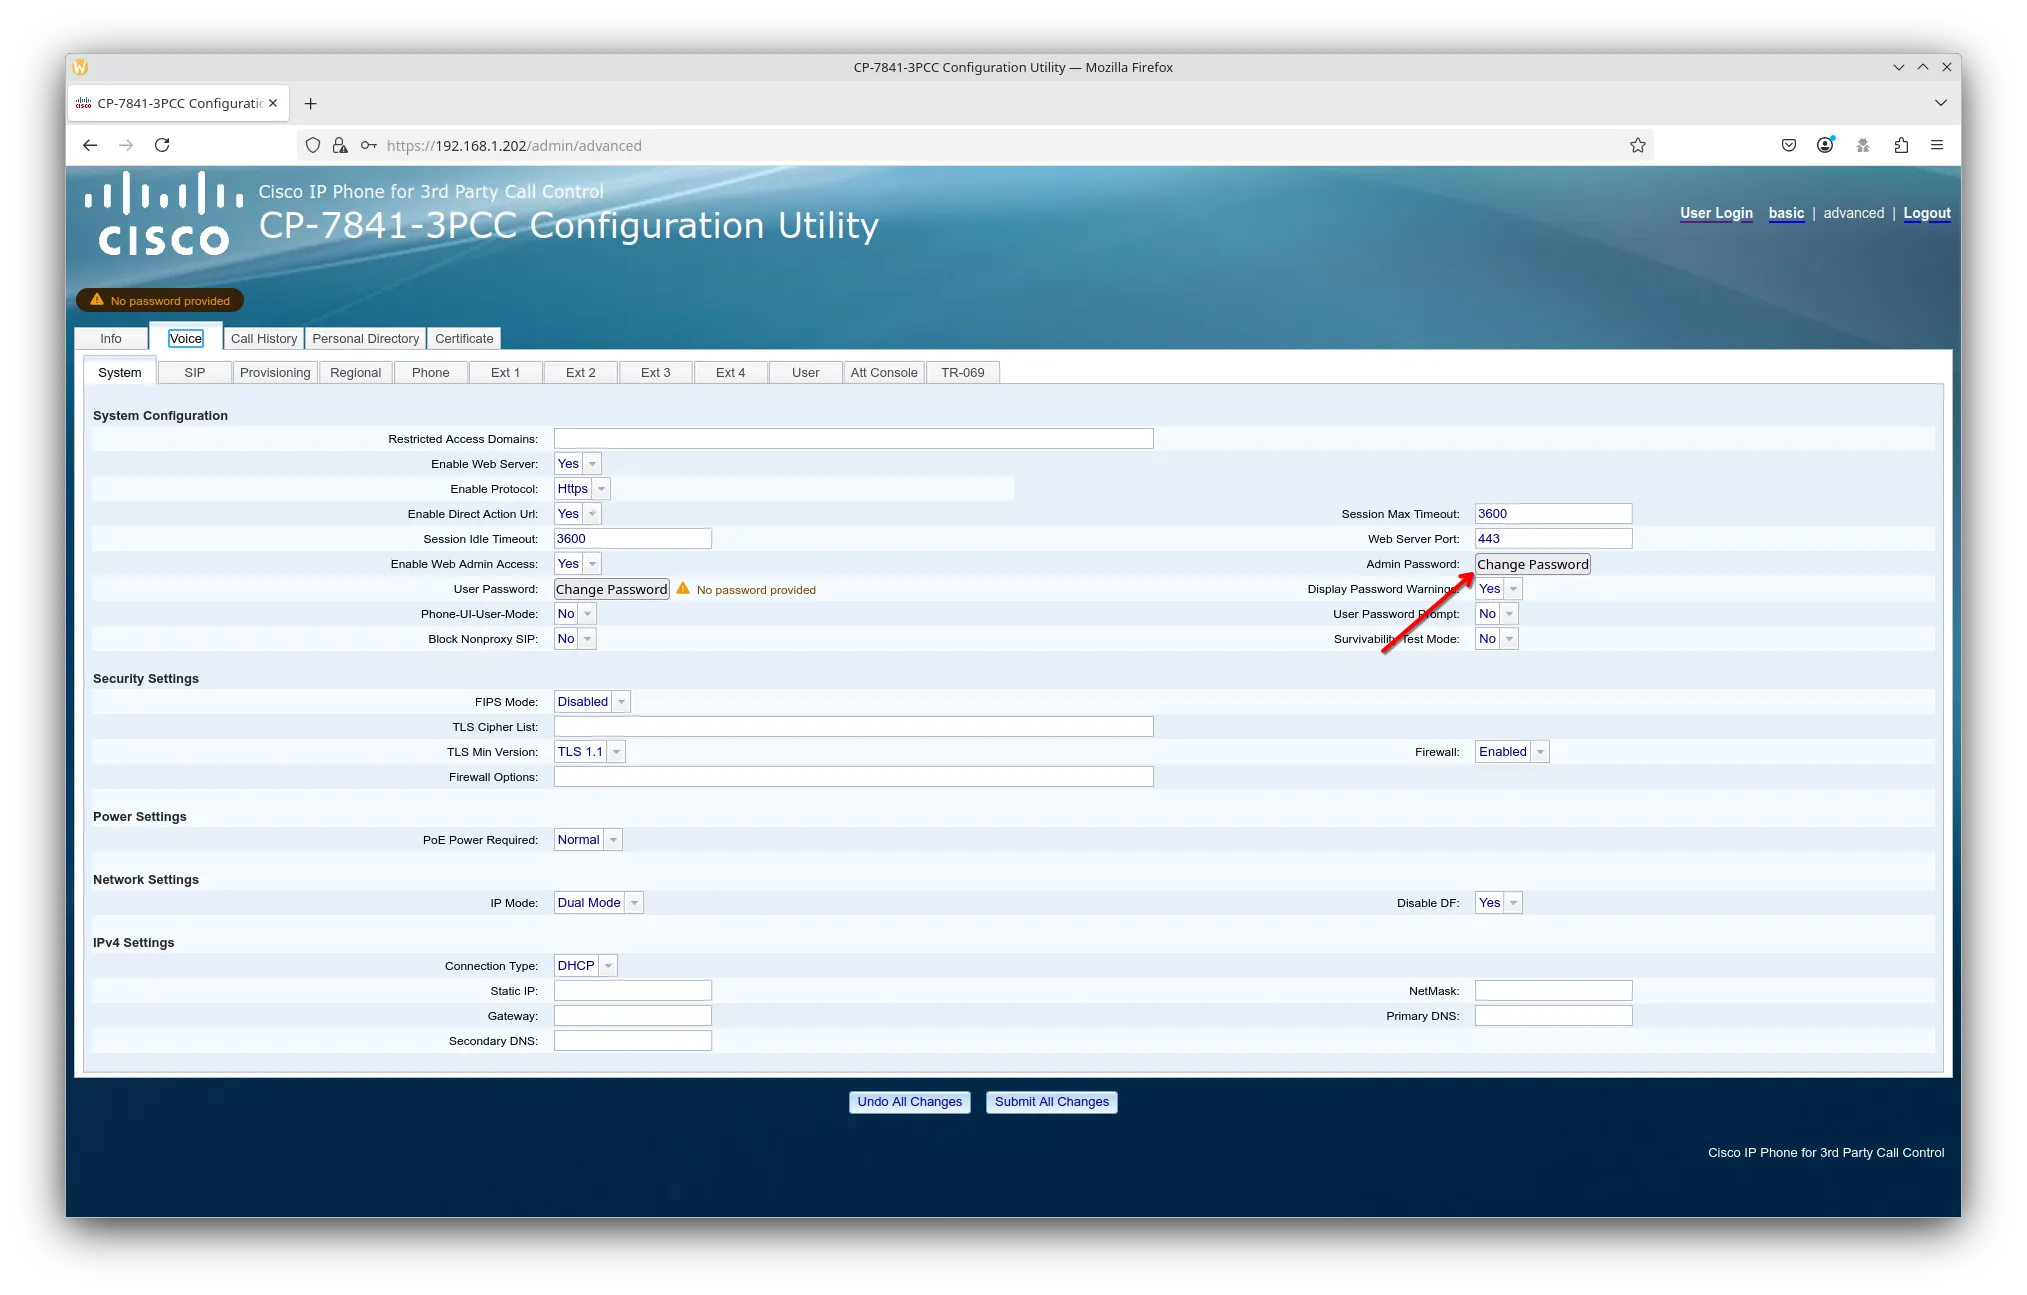The image size is (2027, 1295).
Task: Switch to the Call History tab
Action: [264, 338]
